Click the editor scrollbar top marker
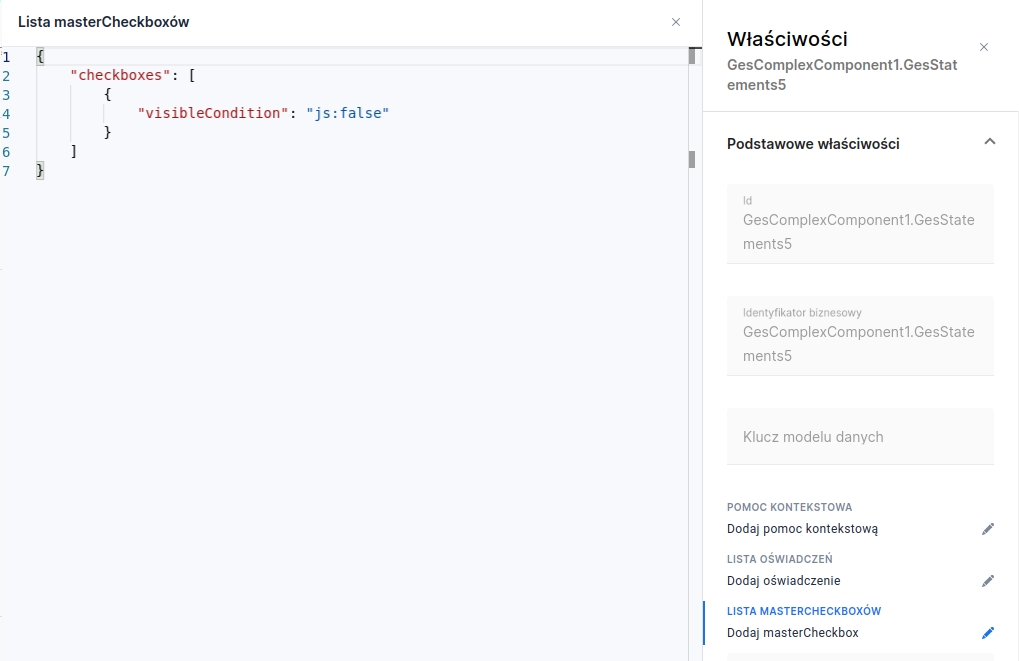This screenshot has width=1019, height=661. coord(692,57)
